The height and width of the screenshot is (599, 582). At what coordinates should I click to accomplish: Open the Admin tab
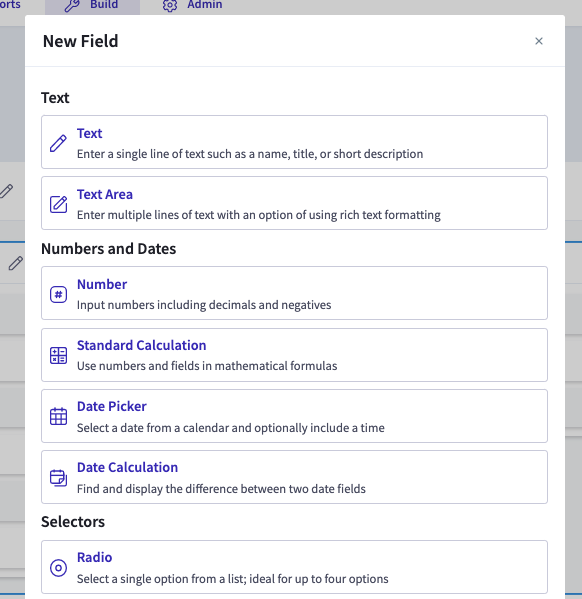tap(192, 6)
